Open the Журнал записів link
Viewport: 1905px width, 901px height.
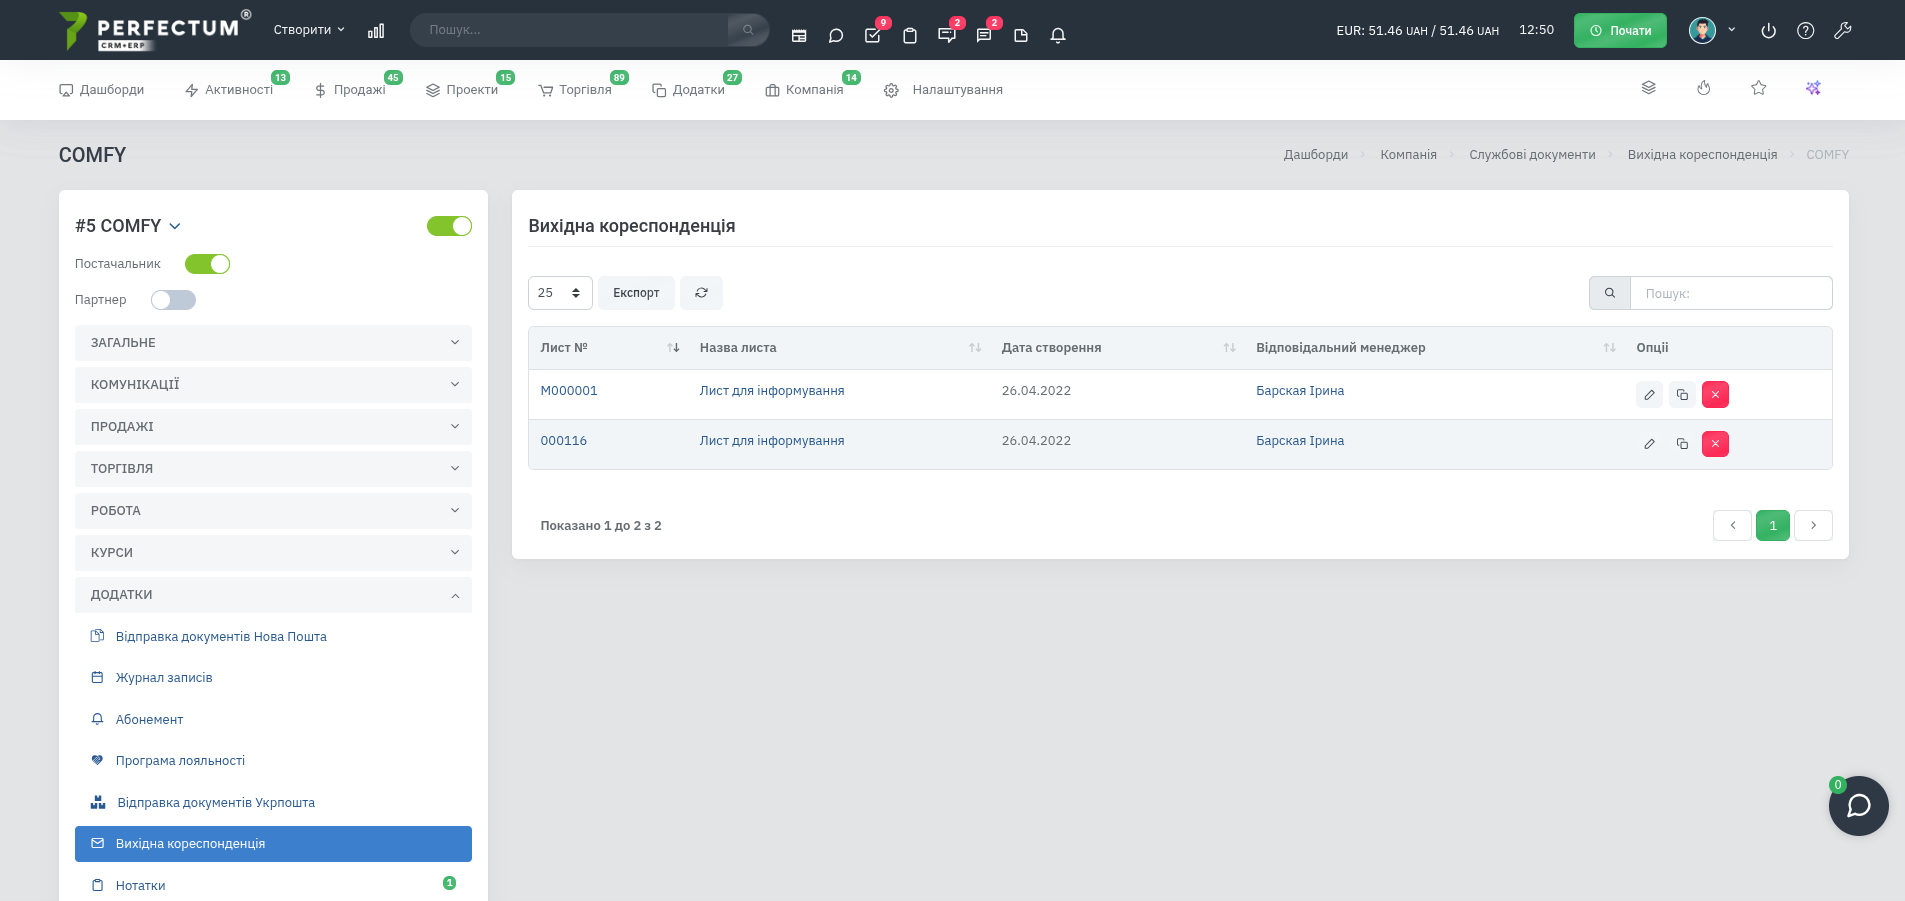(x=164, y=678)
